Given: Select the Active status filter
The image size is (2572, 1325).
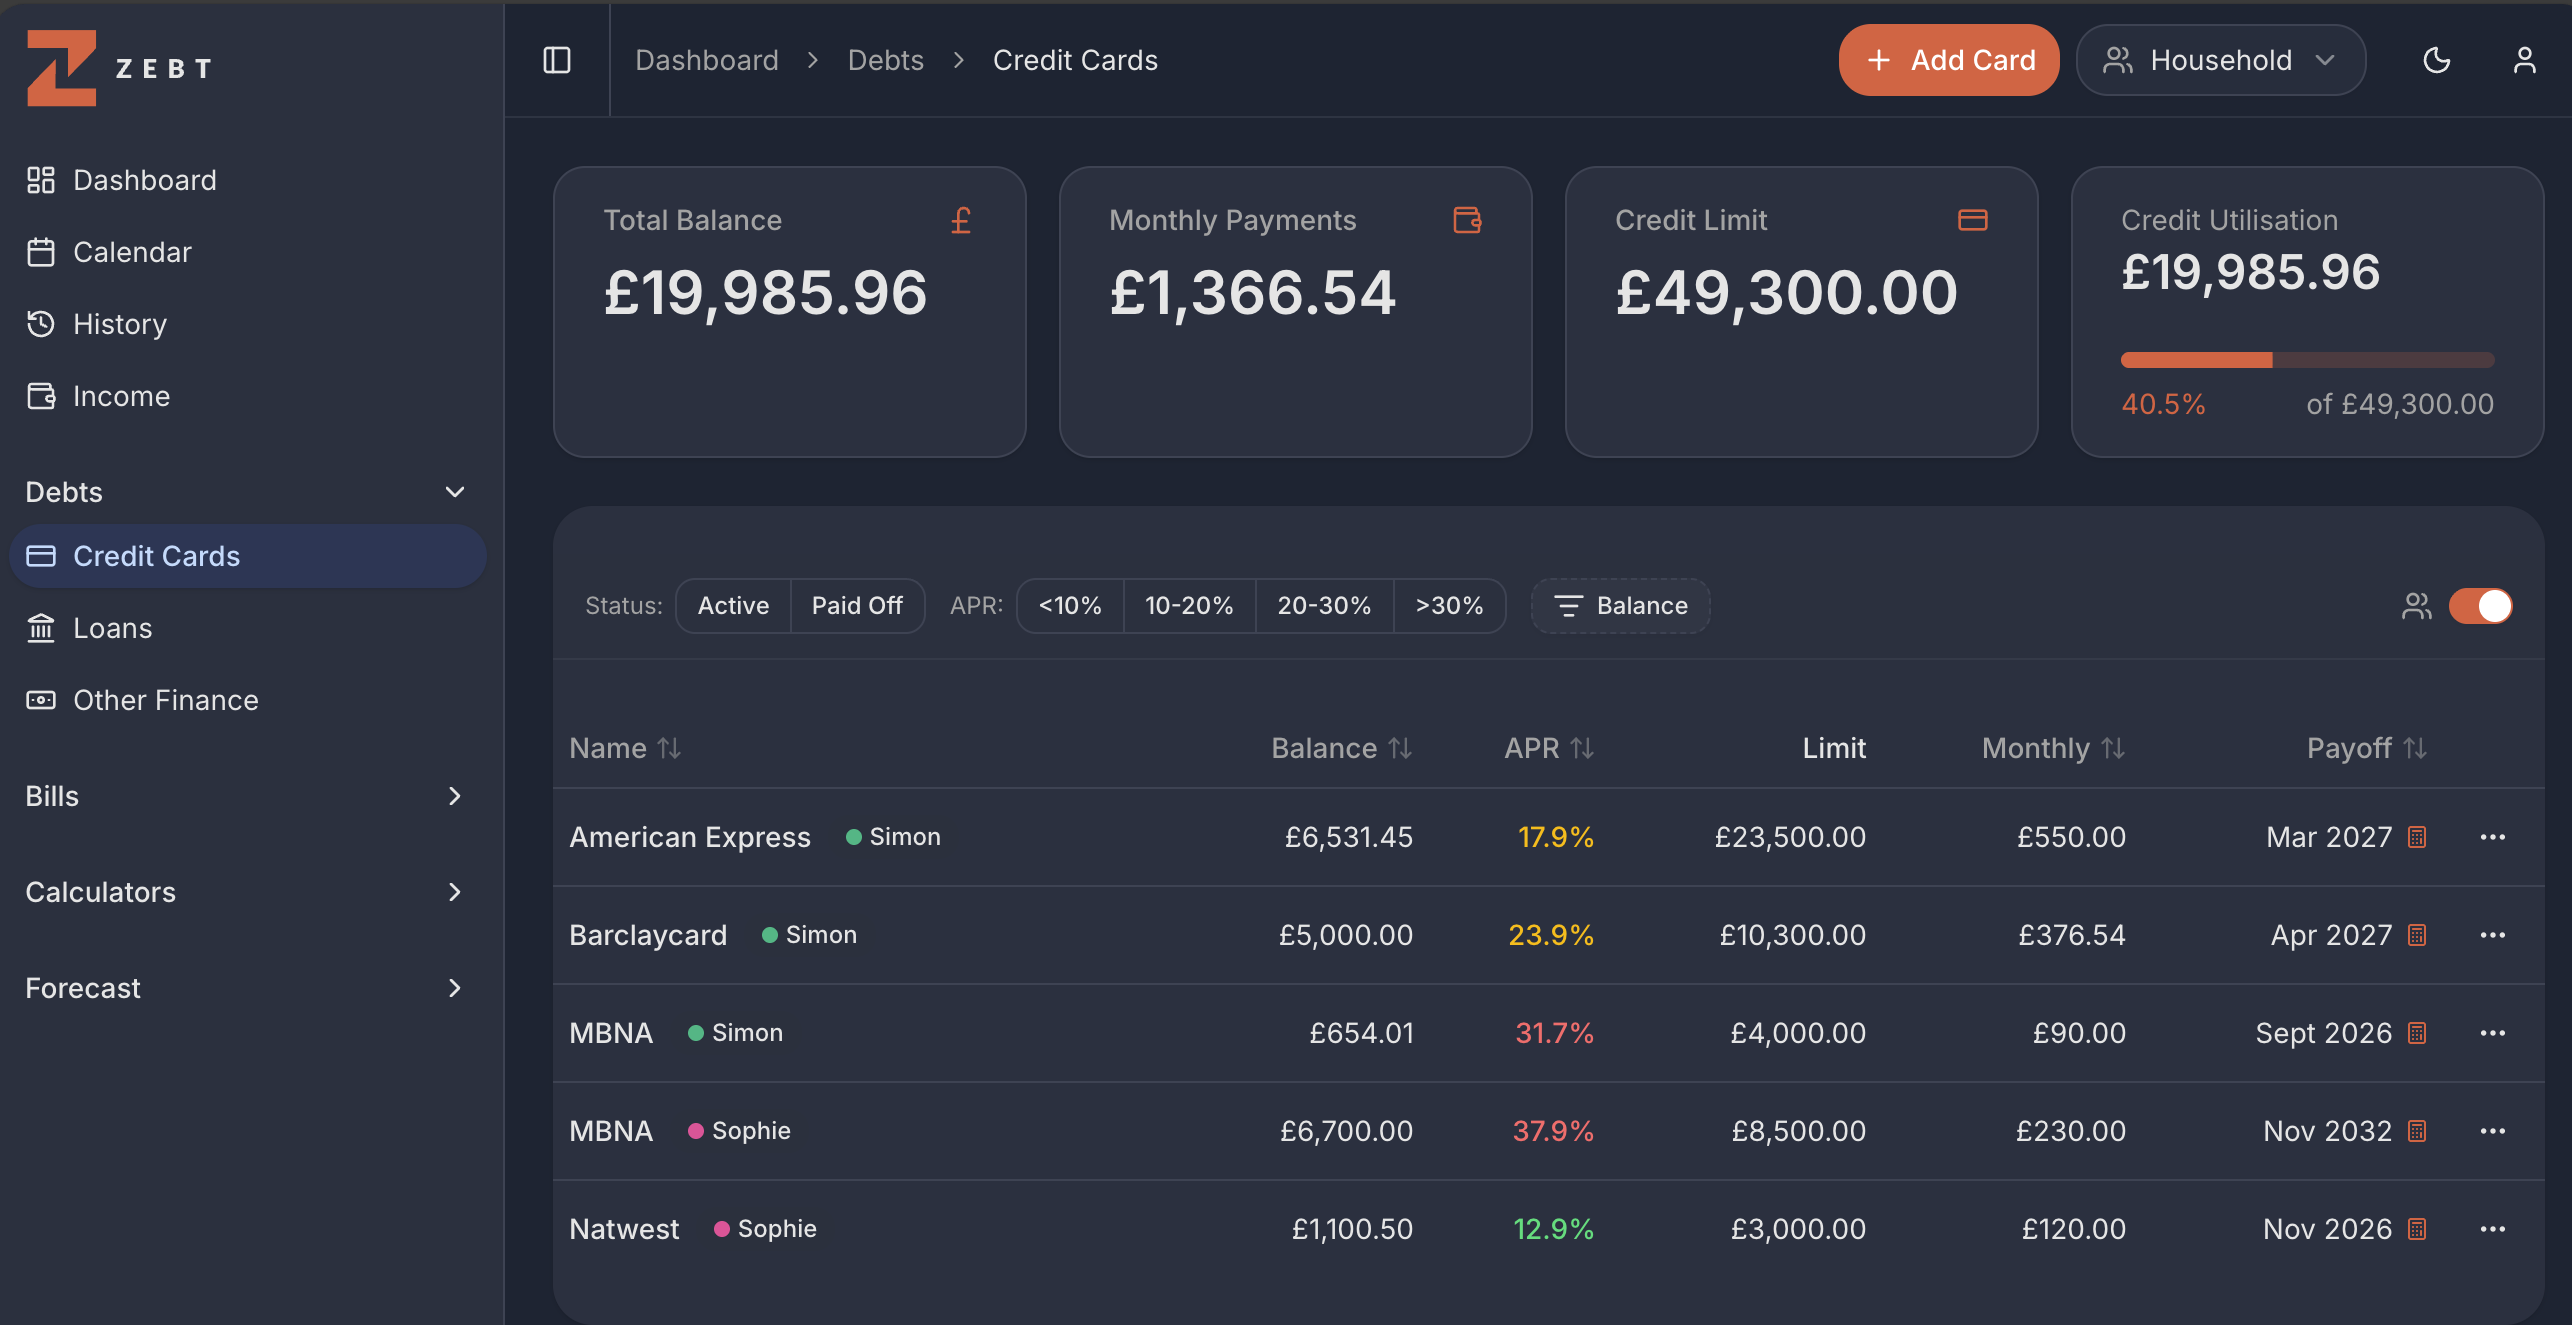Looking at the screenshot, I should (x=733, y=605).
